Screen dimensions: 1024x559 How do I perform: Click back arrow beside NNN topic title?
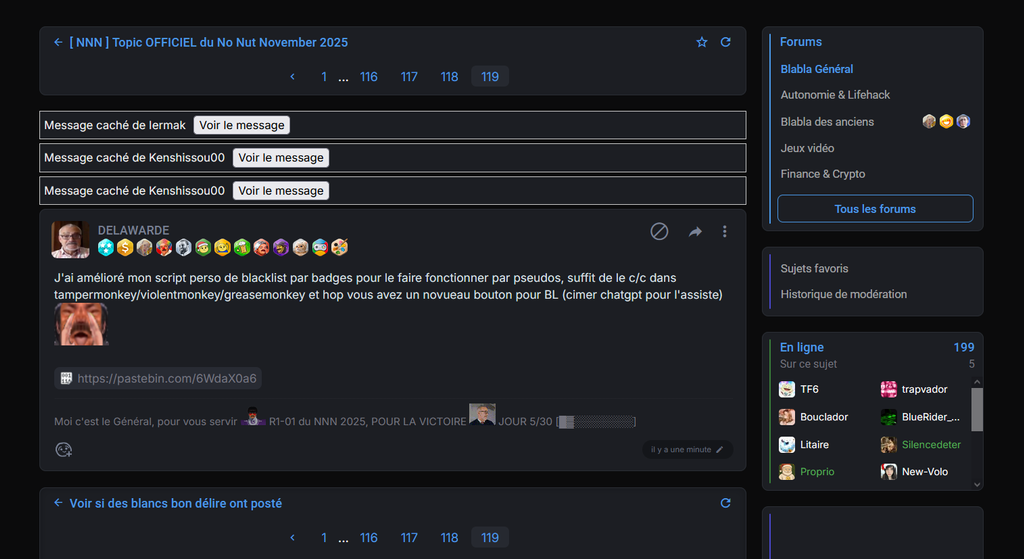[x=58, y=42]
